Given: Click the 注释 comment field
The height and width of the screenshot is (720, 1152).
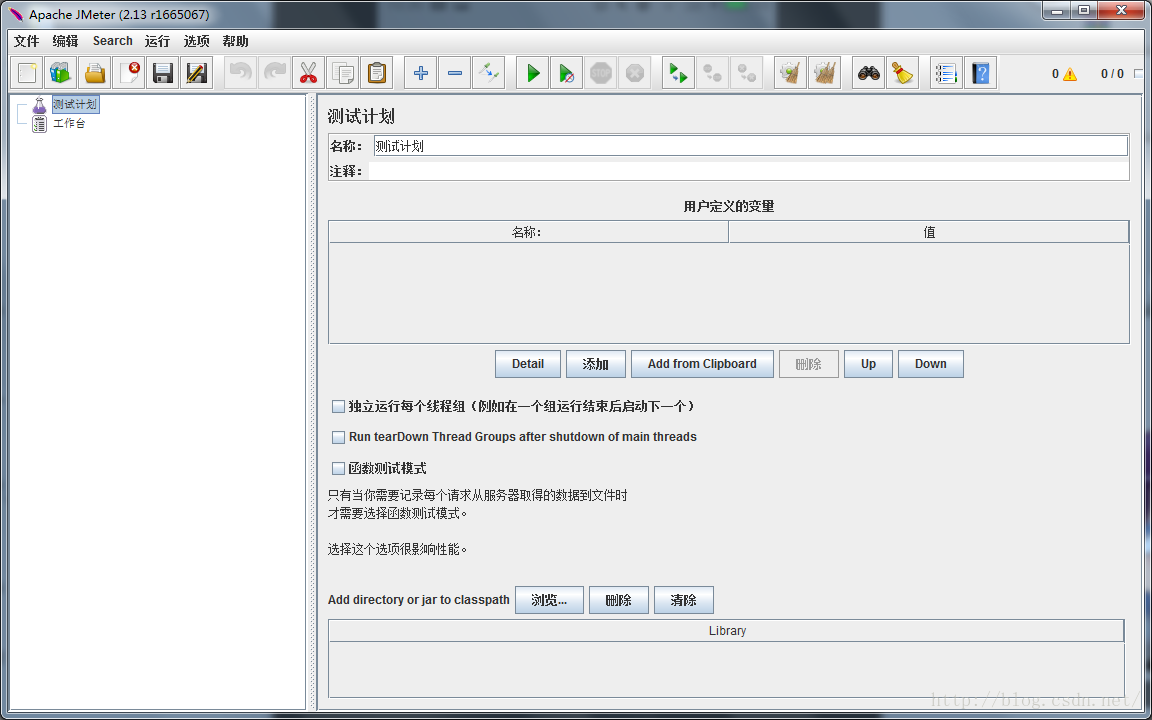Looking at the screenshot, I should click(x=749, y=171).
